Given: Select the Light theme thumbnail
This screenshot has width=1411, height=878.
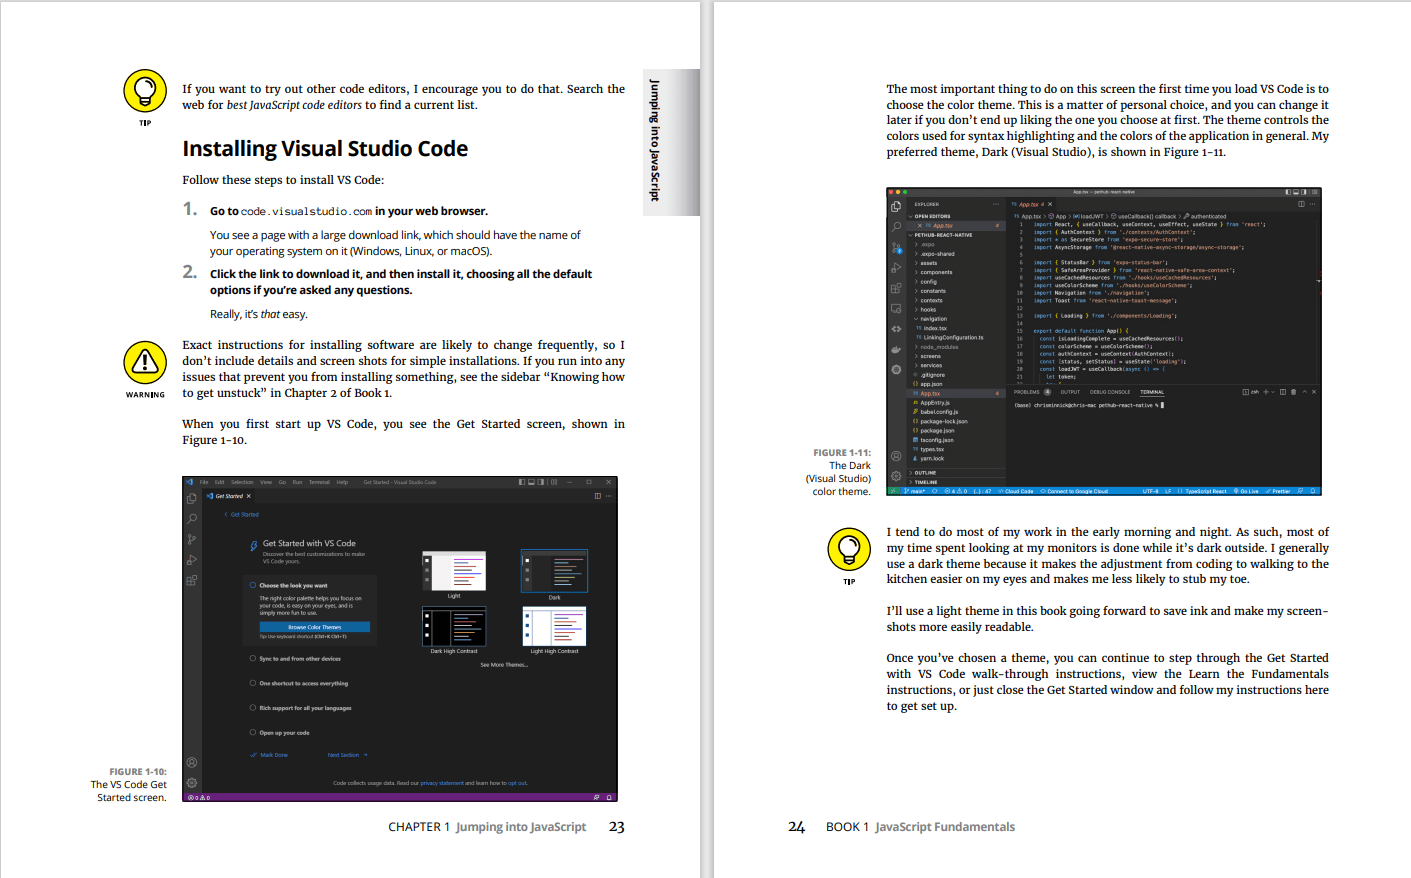Looking at the screenshot, I should 454,571.
